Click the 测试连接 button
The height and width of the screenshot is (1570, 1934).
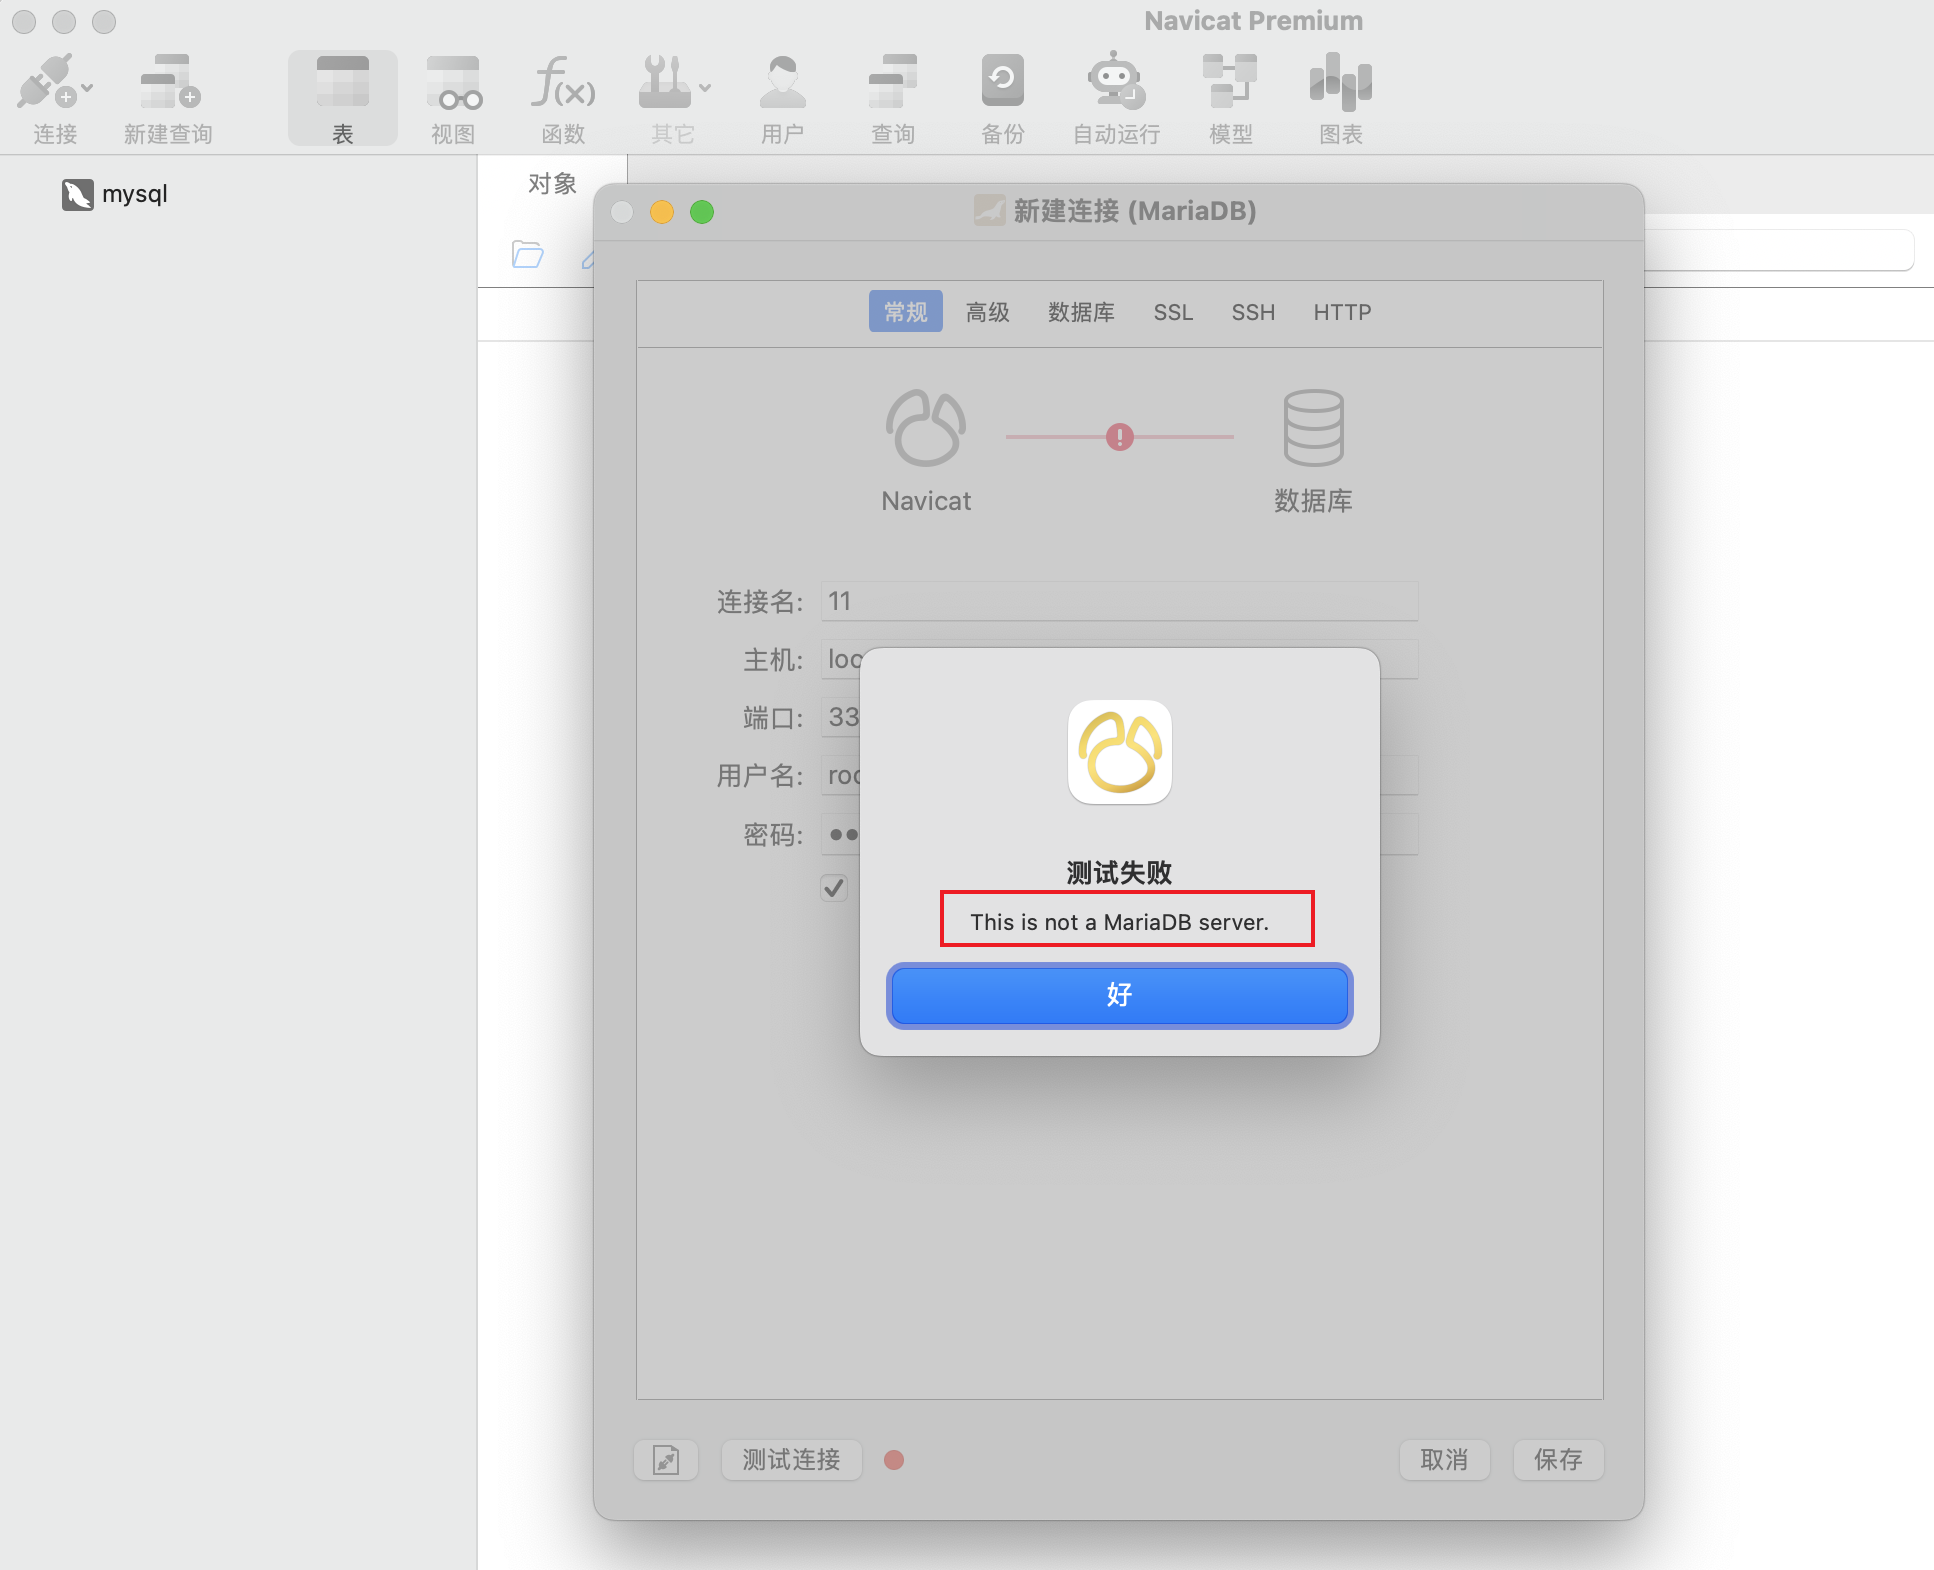[791, 1460]
